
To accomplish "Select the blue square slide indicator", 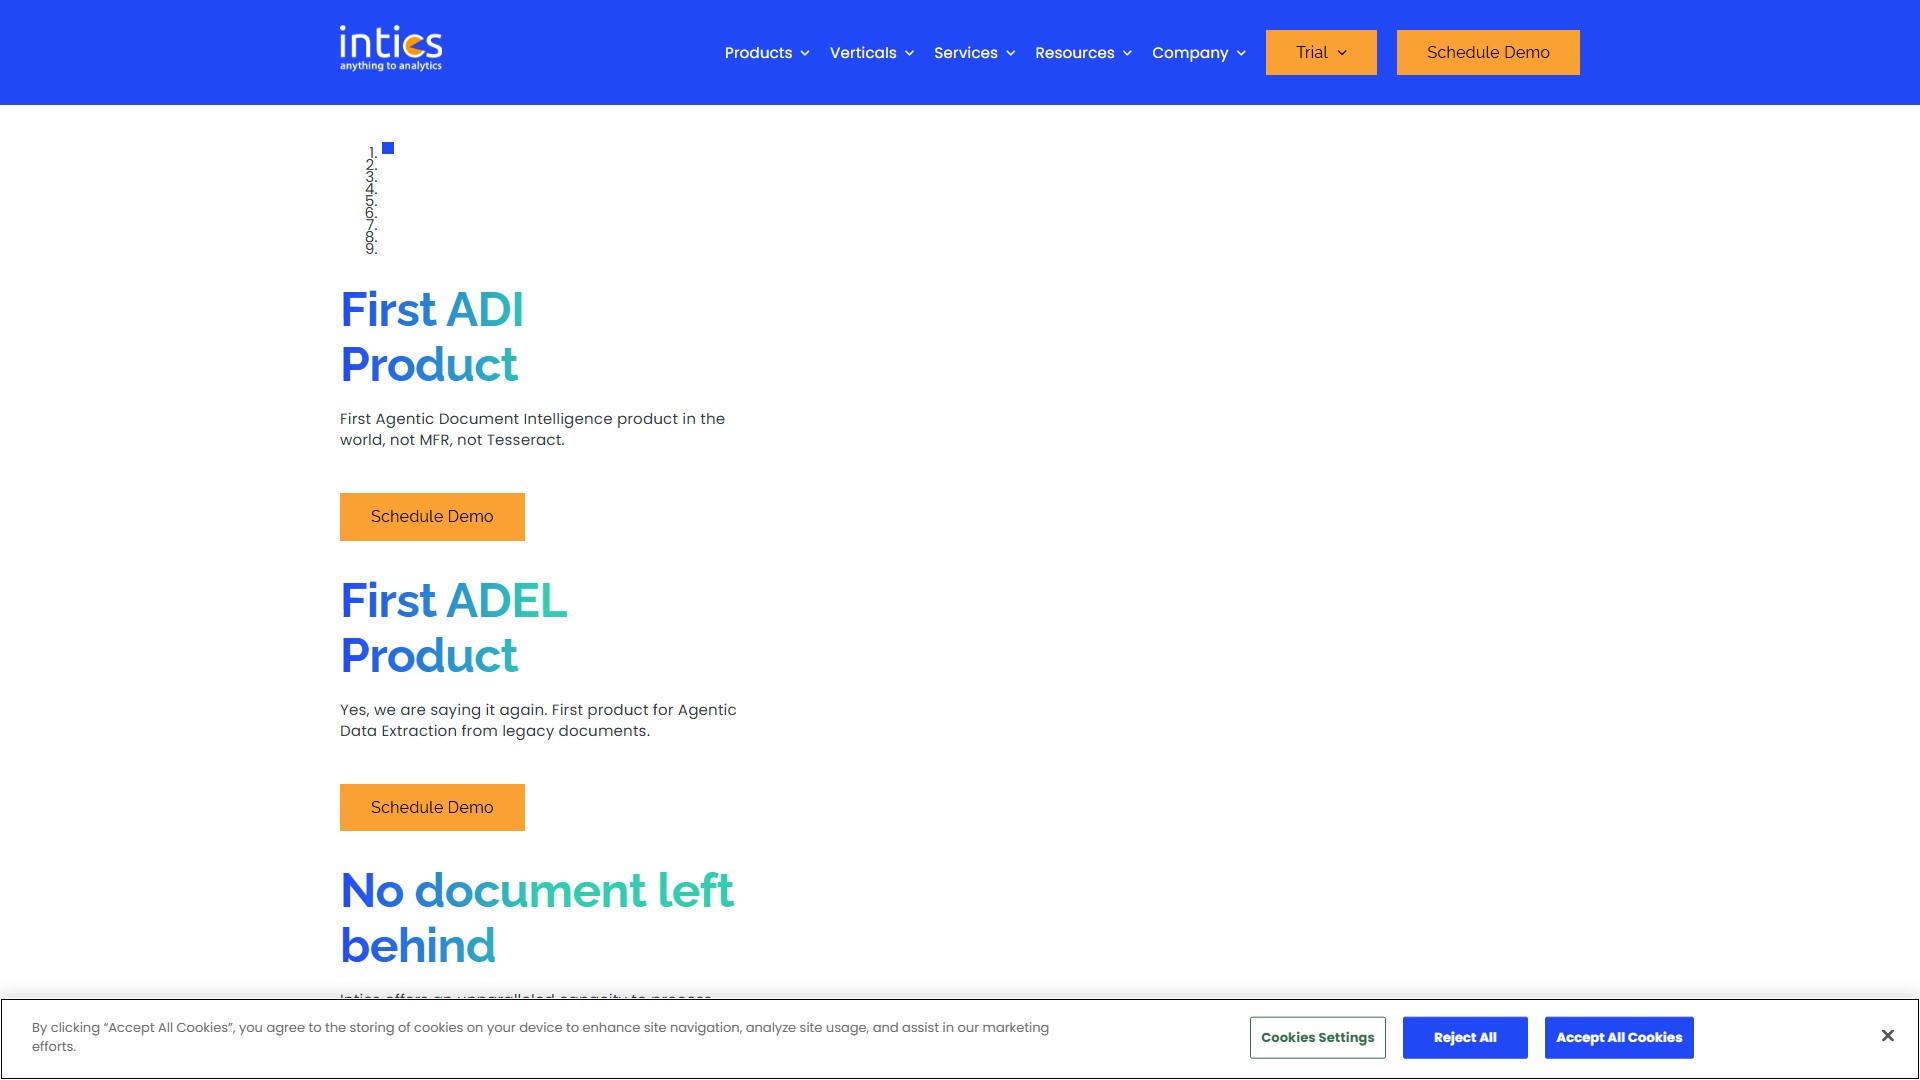I will [x=388, y=148].
